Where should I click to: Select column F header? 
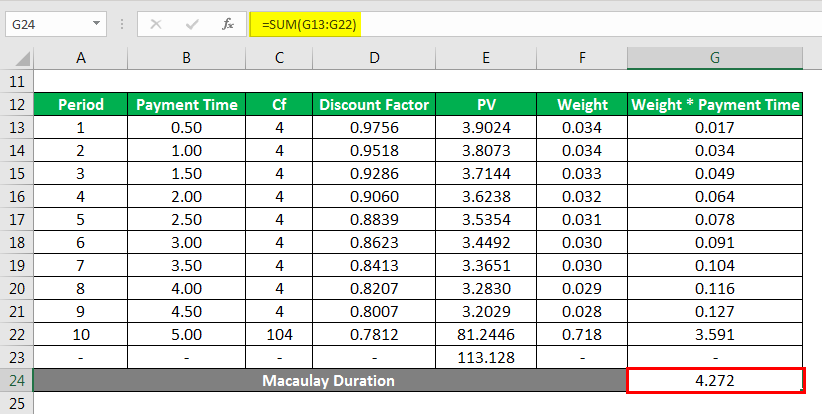click(x=582, y=58)
